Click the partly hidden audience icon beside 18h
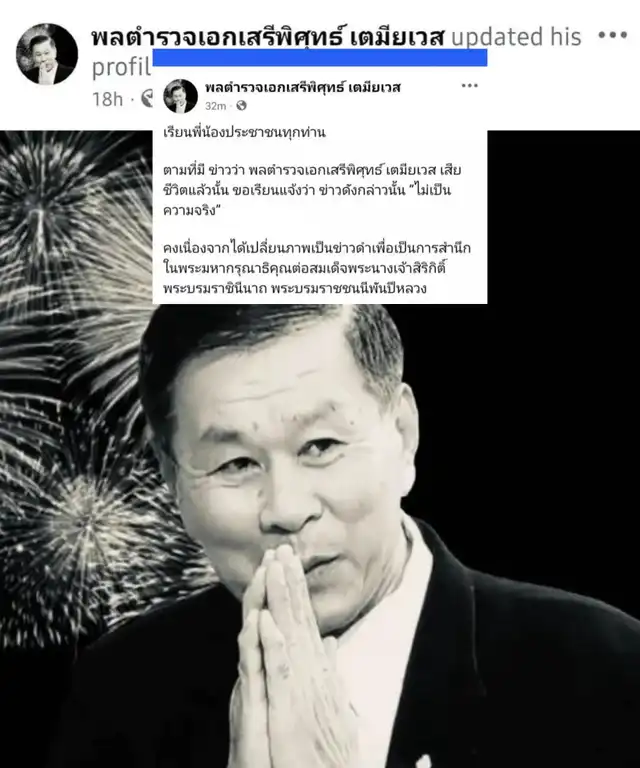 coord(147,98)
